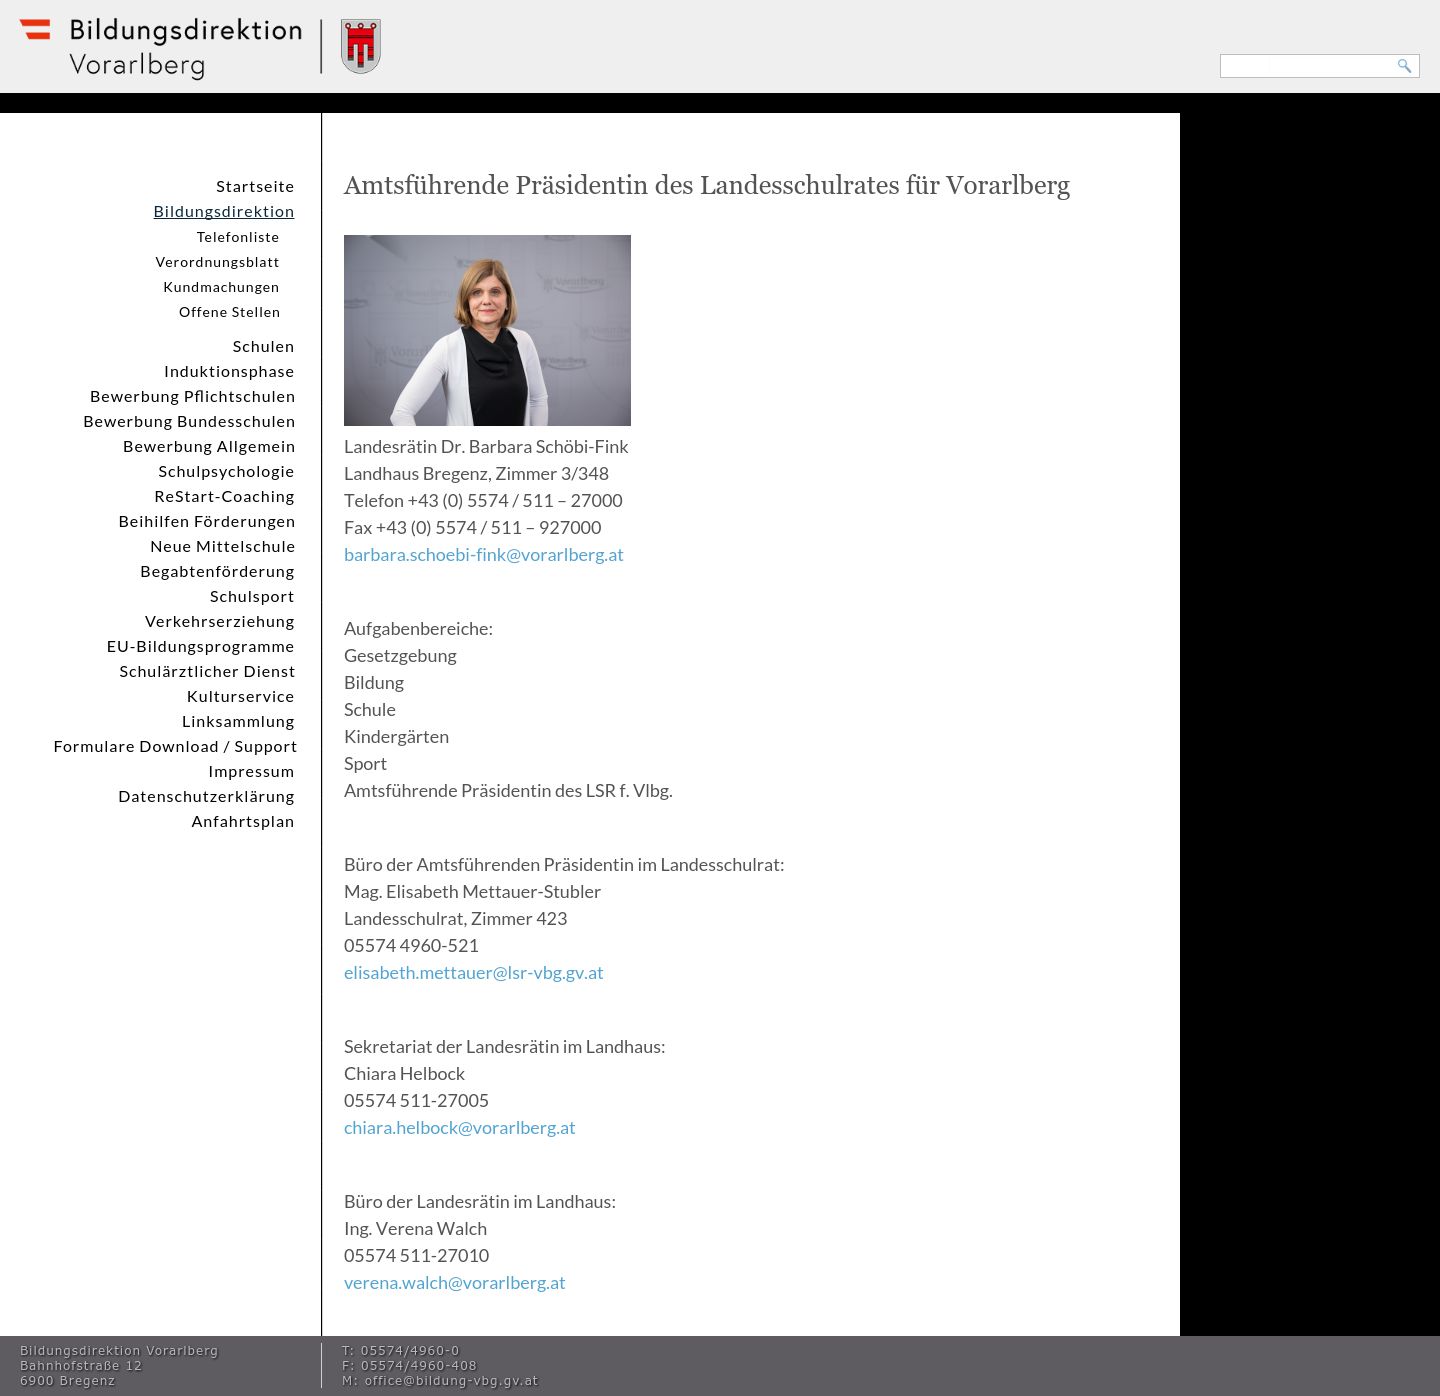Image resolution: width=1440 pixels, height=1396 pixels.
Task: Email barbara.schoebi-fink@vorarlberg.at
Action: pos(484,554)
